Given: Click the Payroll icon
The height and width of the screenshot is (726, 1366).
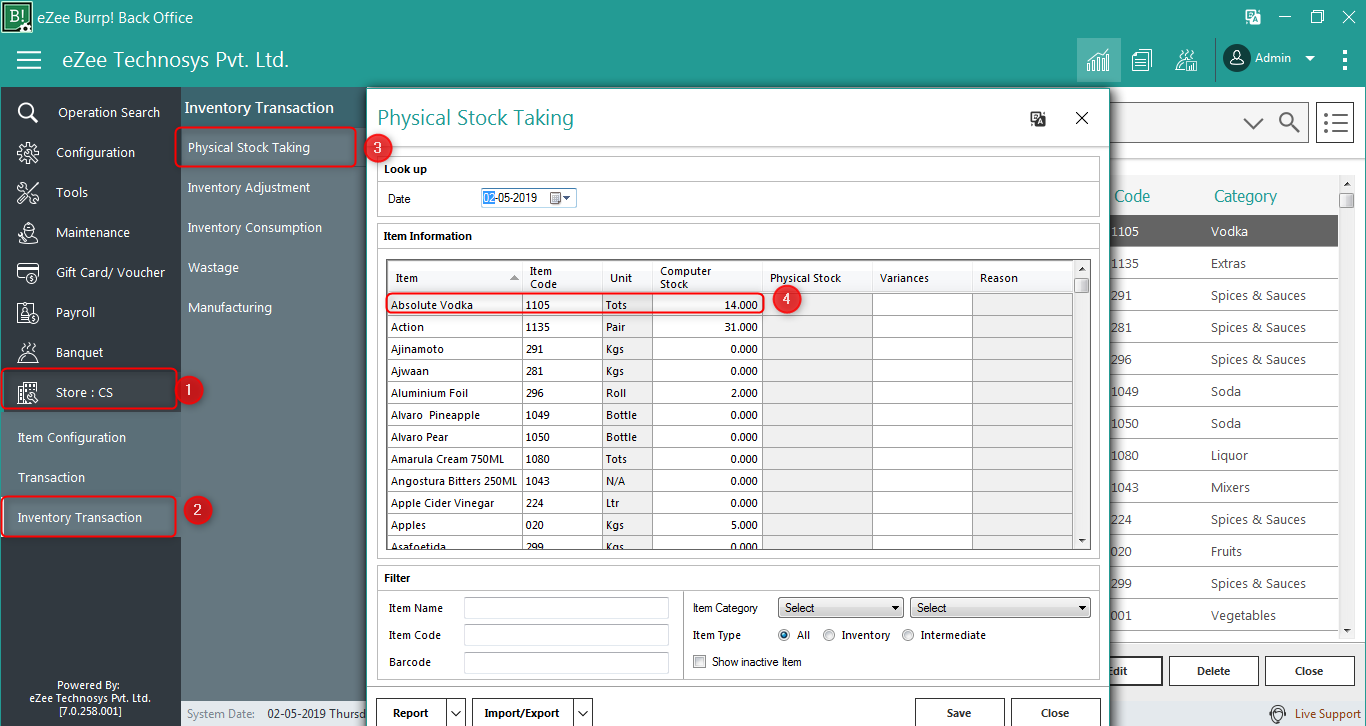Looking at the screenshot, I should (x=28, y=313).
